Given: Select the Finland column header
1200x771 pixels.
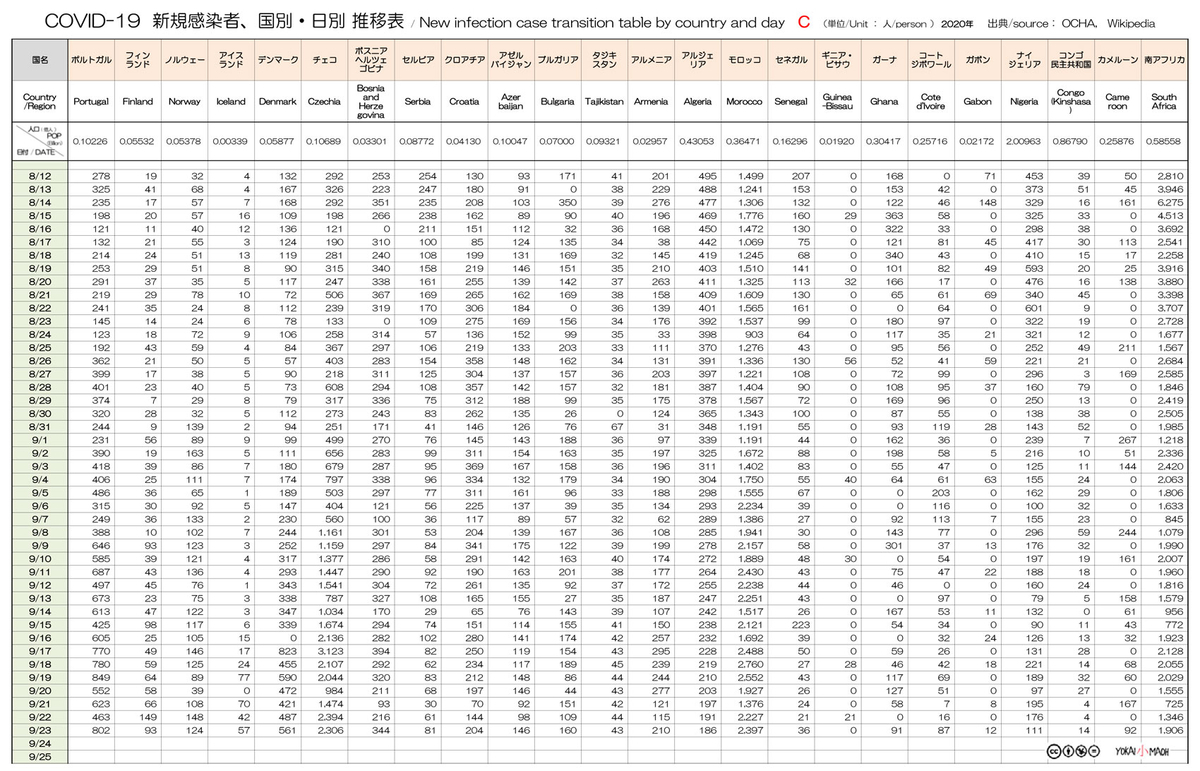Looking at the screenshot, I should coord(137,102).
